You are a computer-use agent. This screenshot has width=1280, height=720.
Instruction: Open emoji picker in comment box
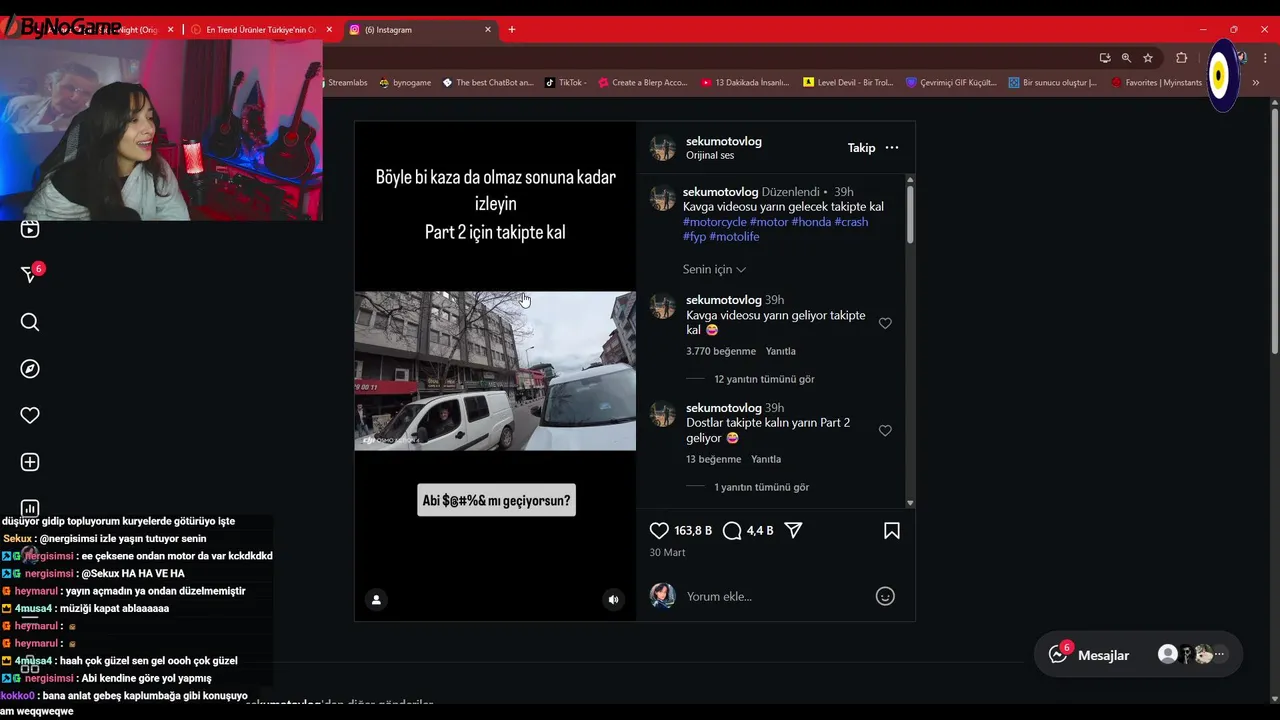click(x=885, y=596)
